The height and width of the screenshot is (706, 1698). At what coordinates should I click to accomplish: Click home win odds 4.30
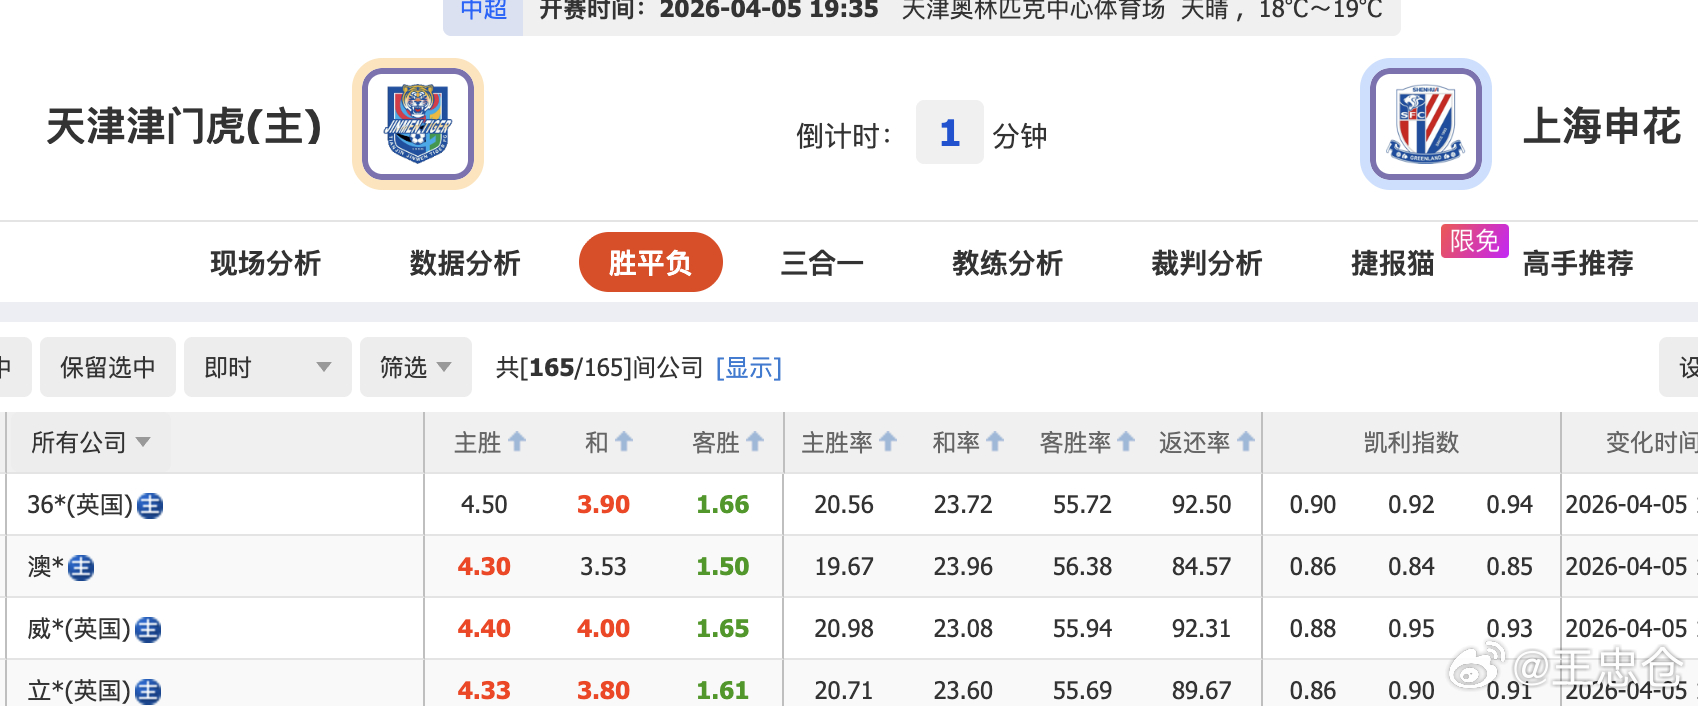(484, 567)
